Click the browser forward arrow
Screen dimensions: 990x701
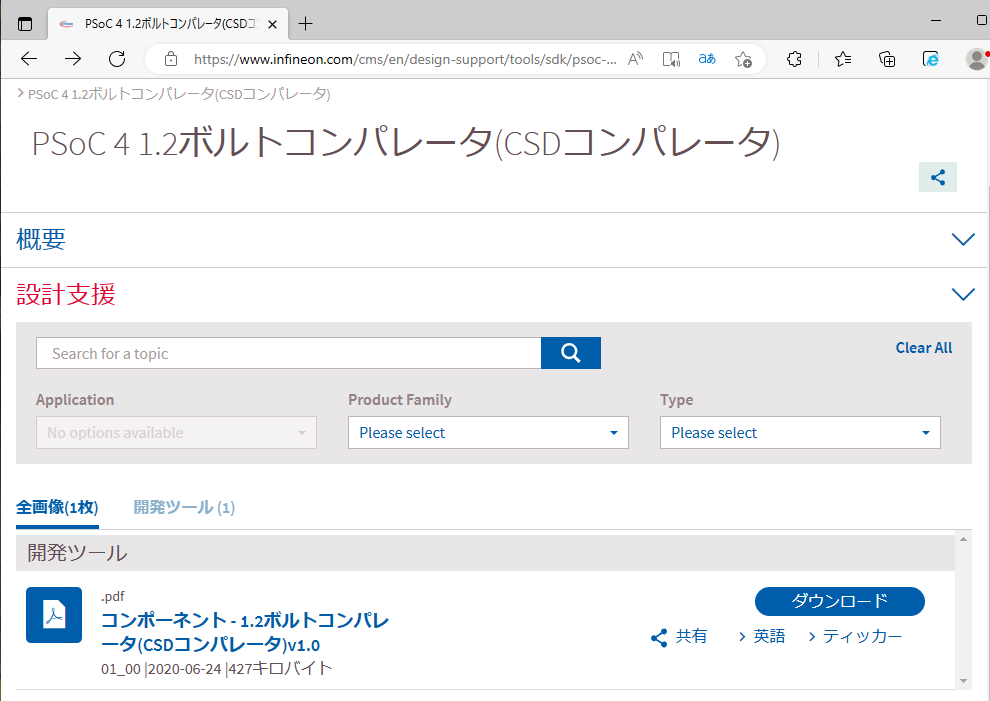(73, 59)
